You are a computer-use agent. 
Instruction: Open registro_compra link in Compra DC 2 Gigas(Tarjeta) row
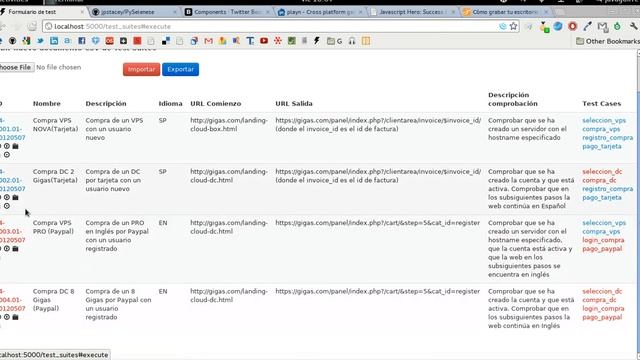click(607, 189)
